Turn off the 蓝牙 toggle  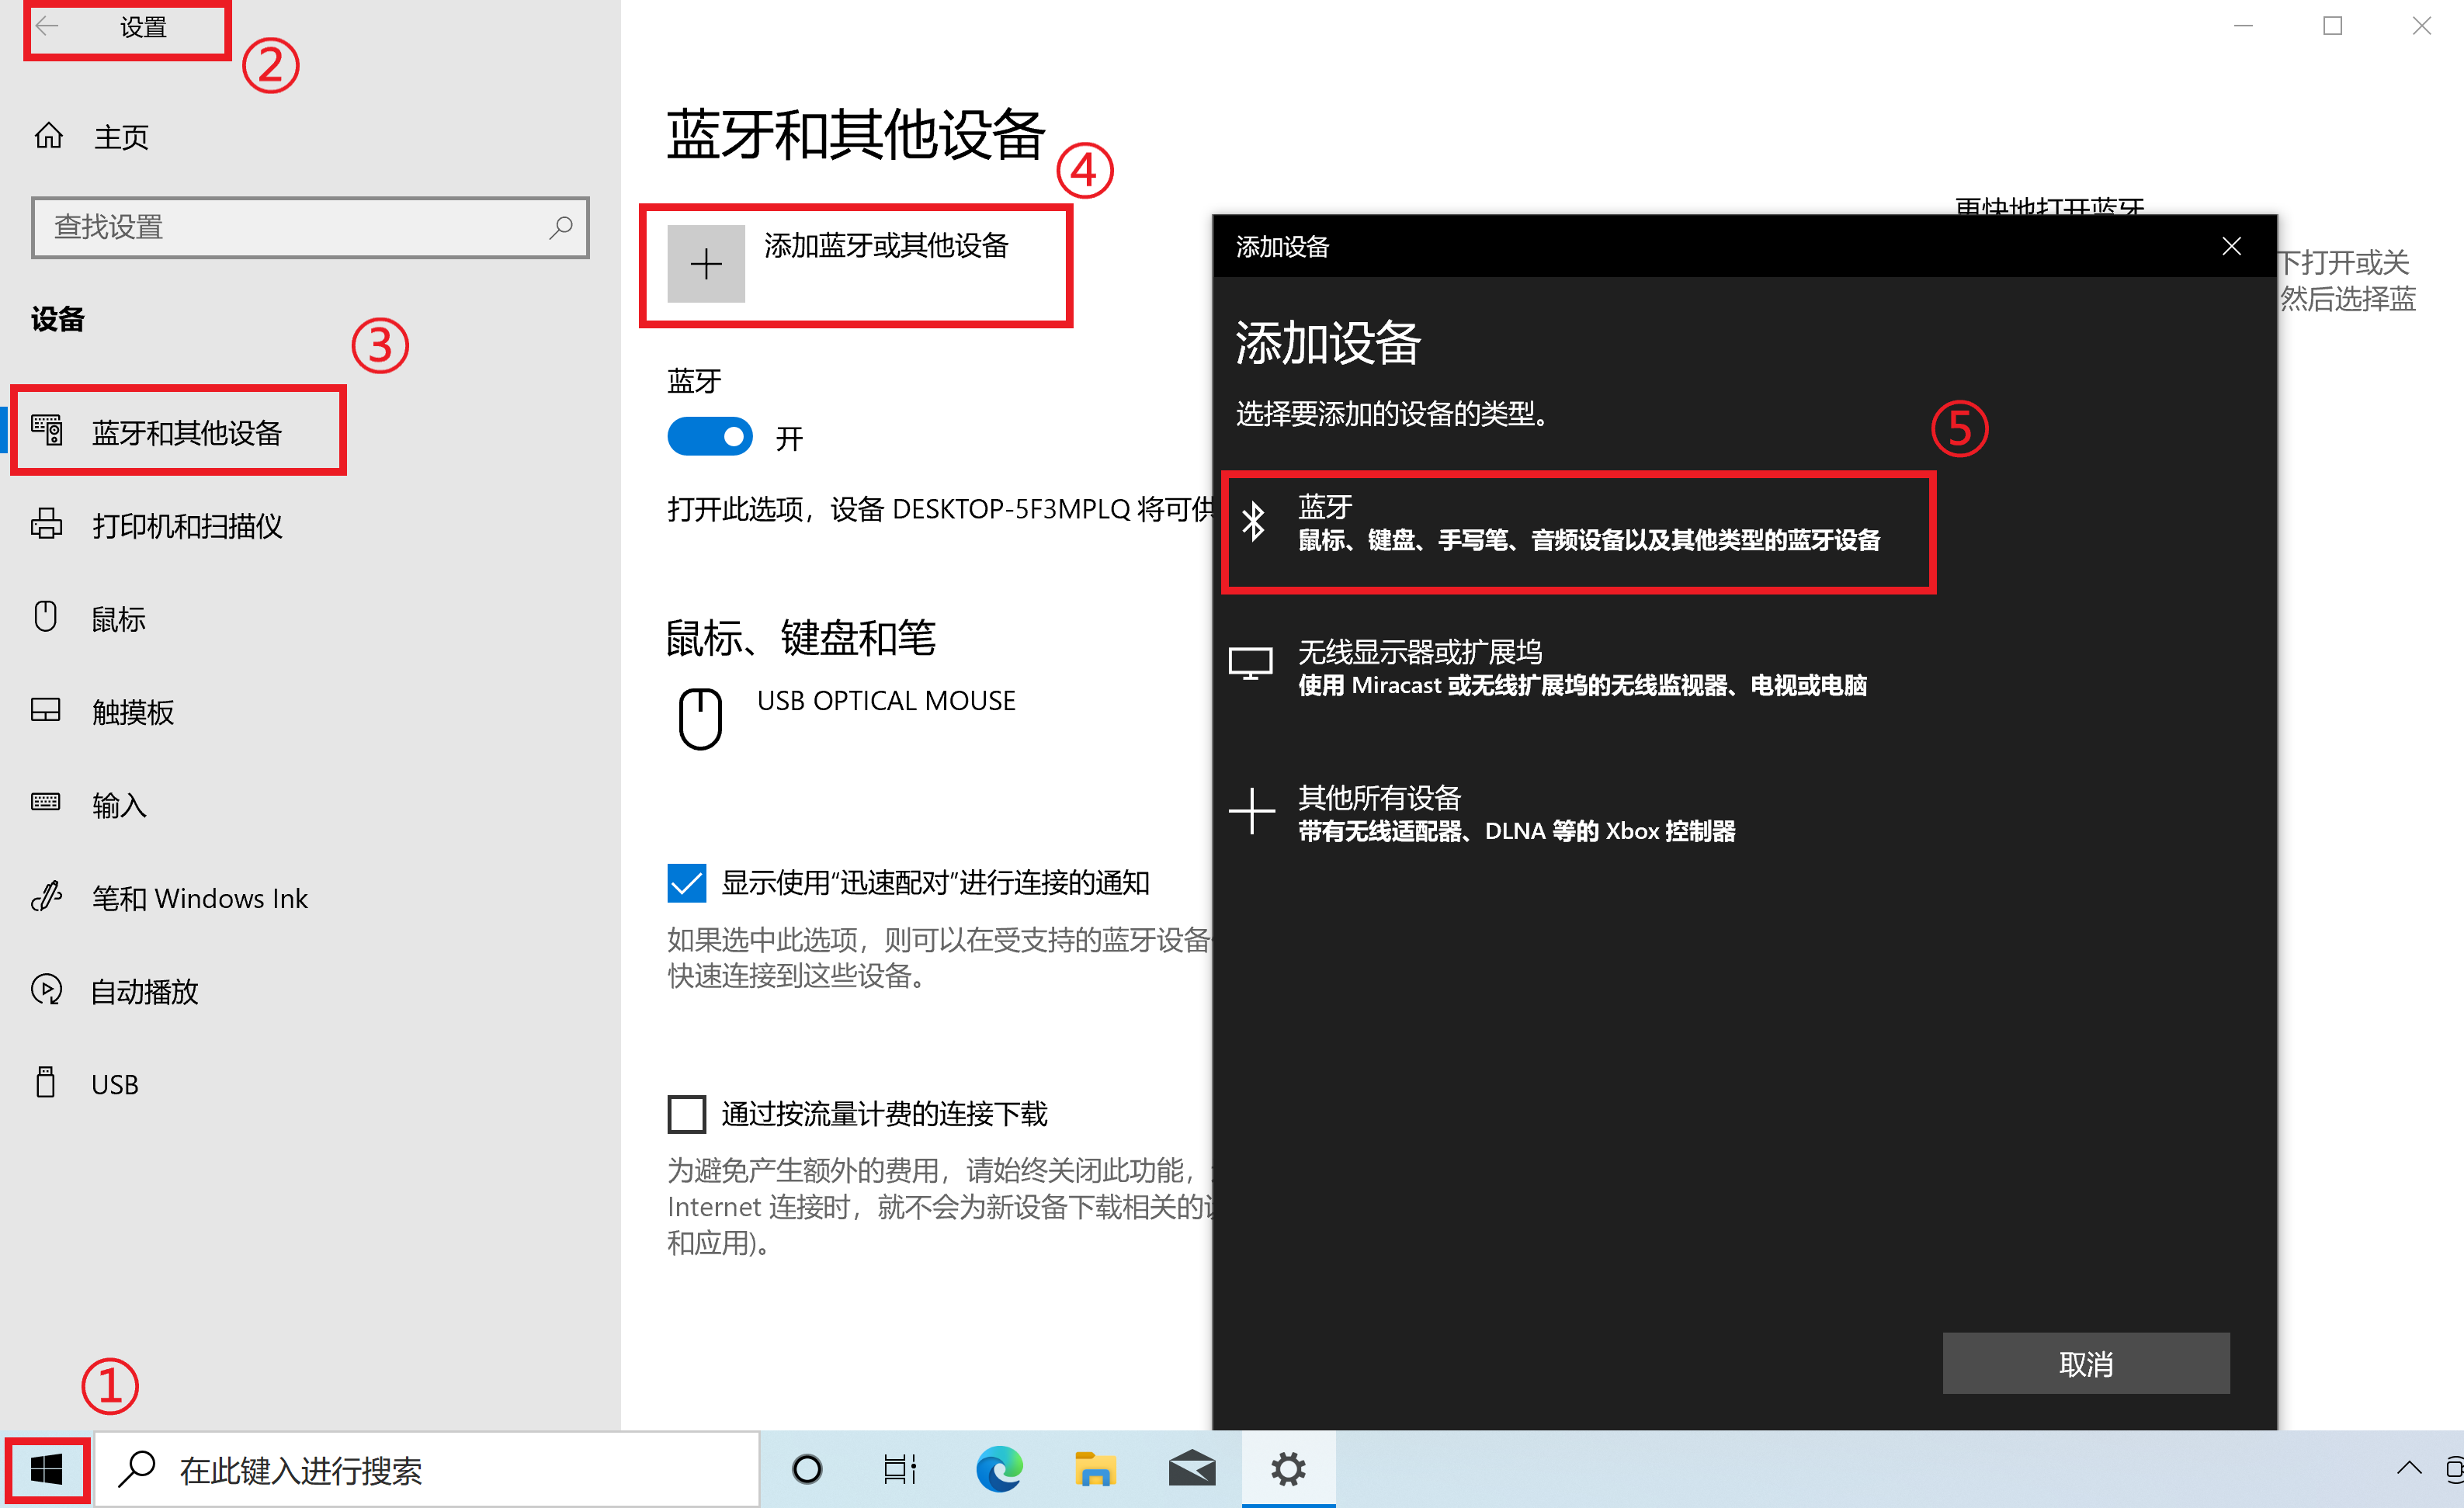click(x=710, y=436)
